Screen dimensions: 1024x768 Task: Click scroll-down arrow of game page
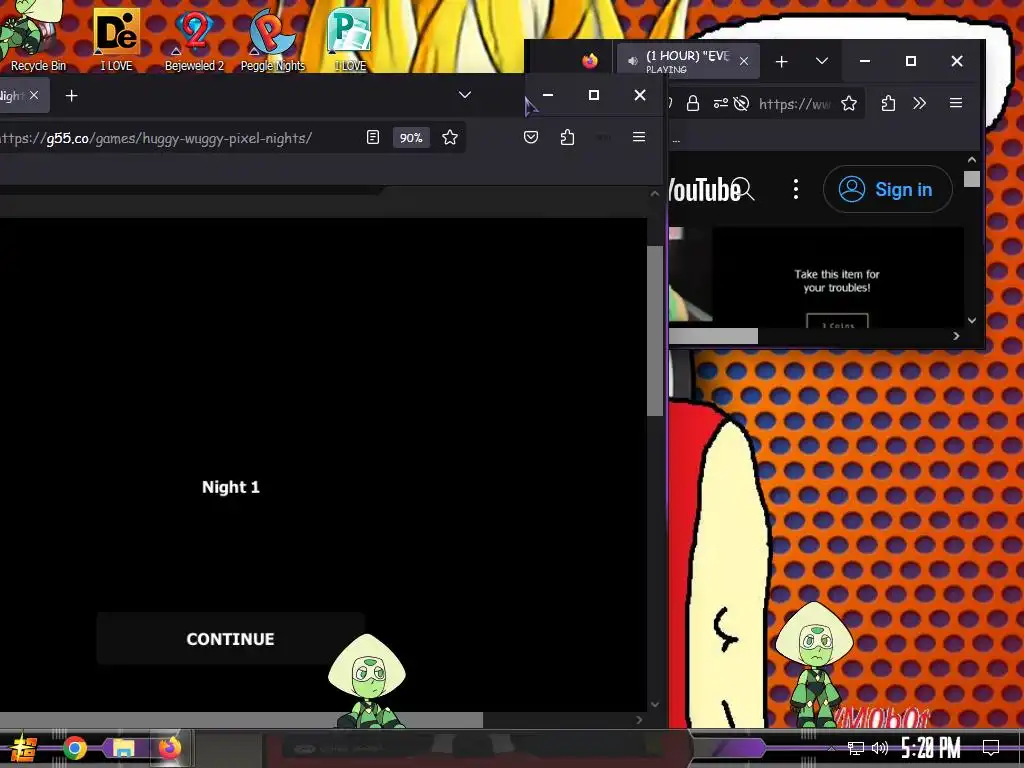(x=655, y=705)
